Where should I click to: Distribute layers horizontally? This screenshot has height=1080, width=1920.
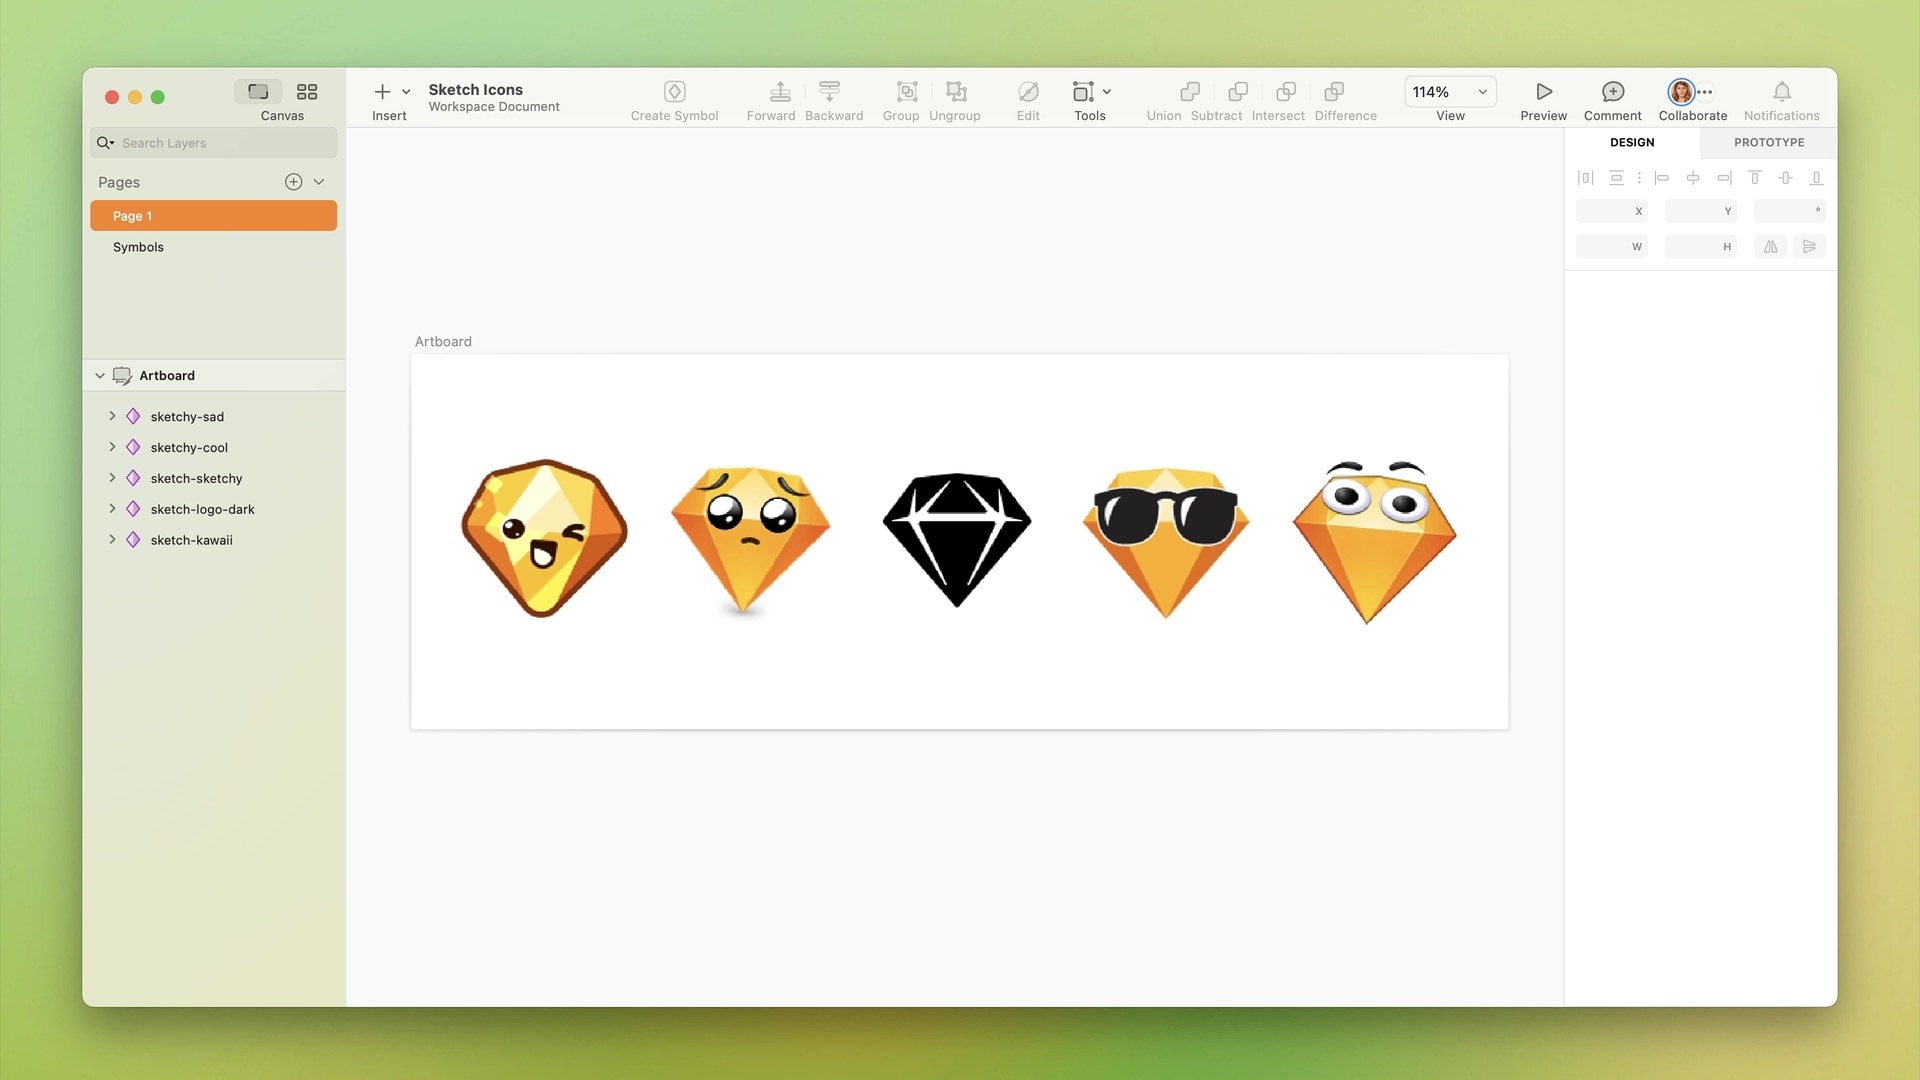point(1585,178)
